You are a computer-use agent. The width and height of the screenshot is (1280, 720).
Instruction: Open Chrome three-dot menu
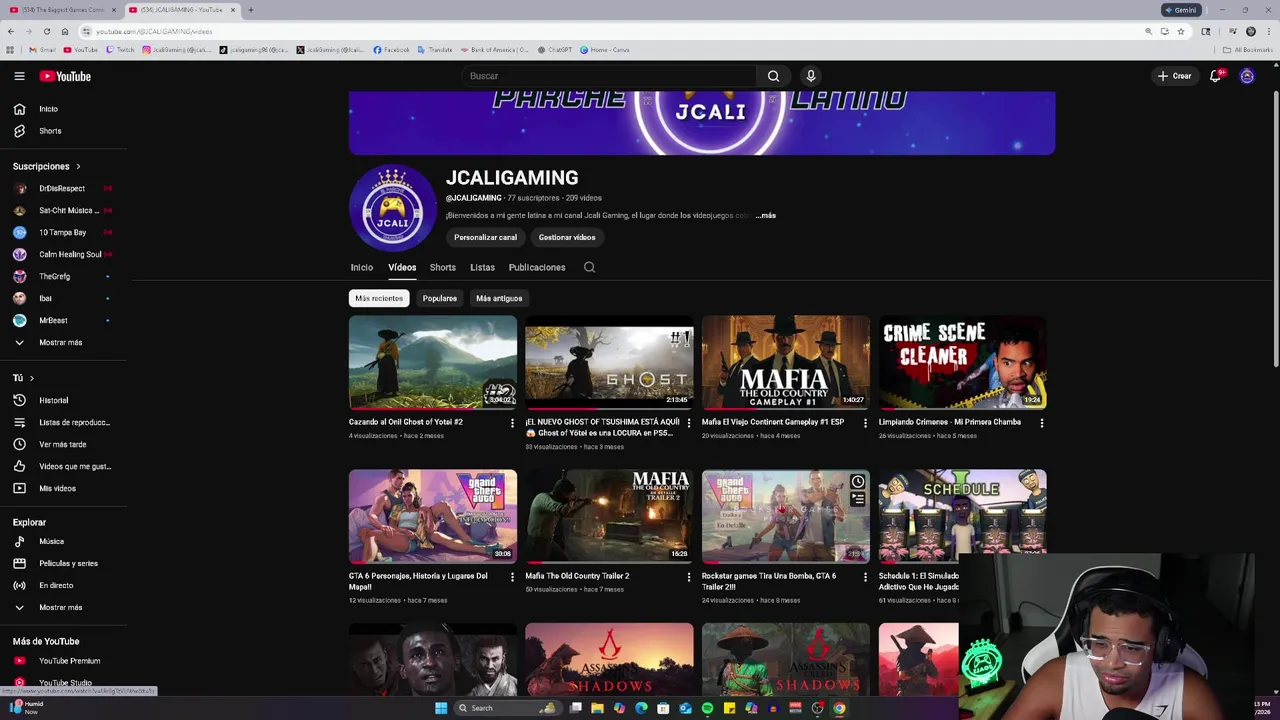pyautogui.click(x=1267, y=31)
